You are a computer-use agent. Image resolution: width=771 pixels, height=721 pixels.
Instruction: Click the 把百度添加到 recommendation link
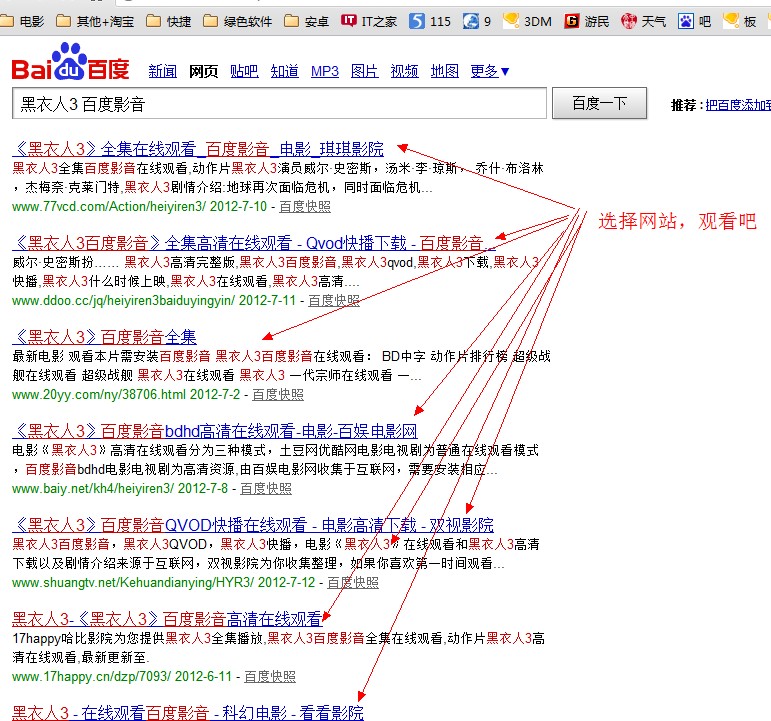click(738, 105)
